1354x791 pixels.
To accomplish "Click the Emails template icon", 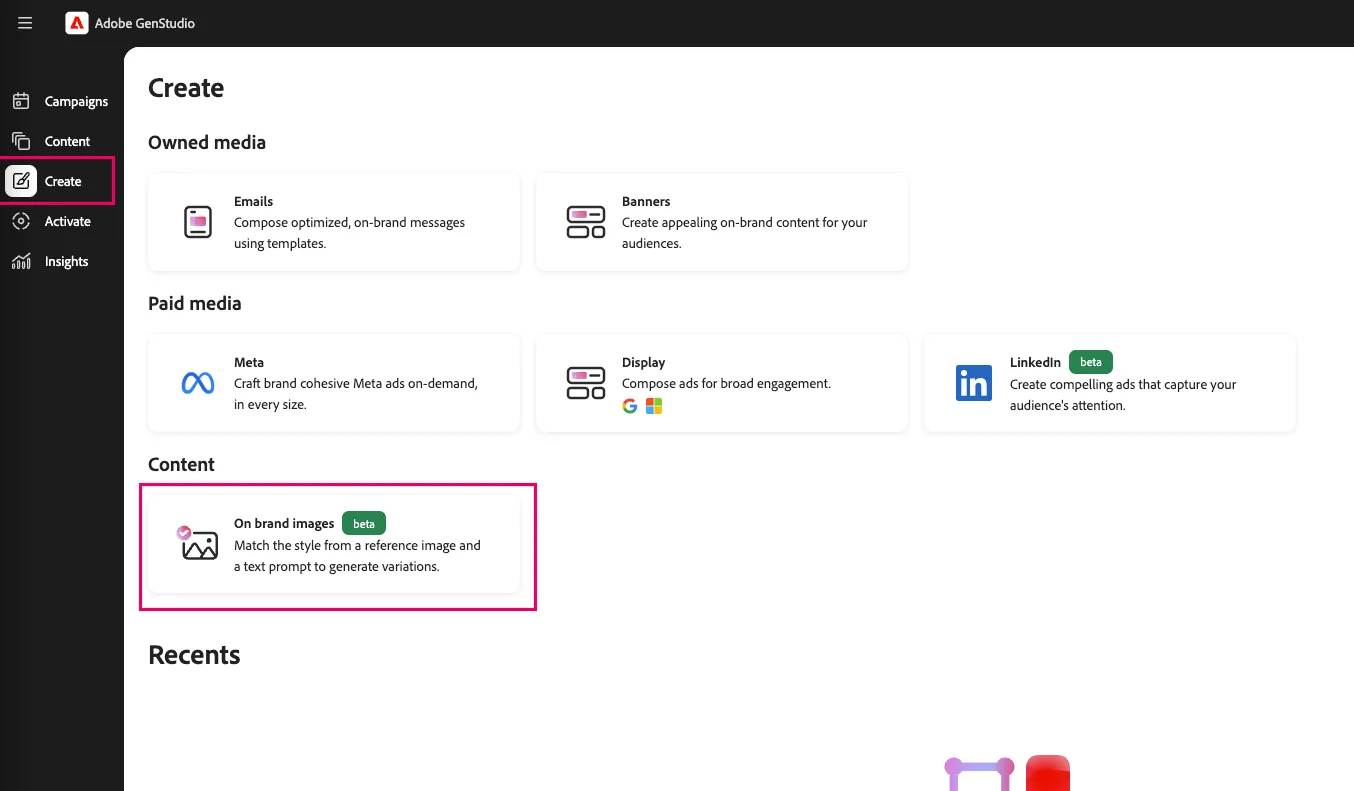I will [x=198, y=222].
